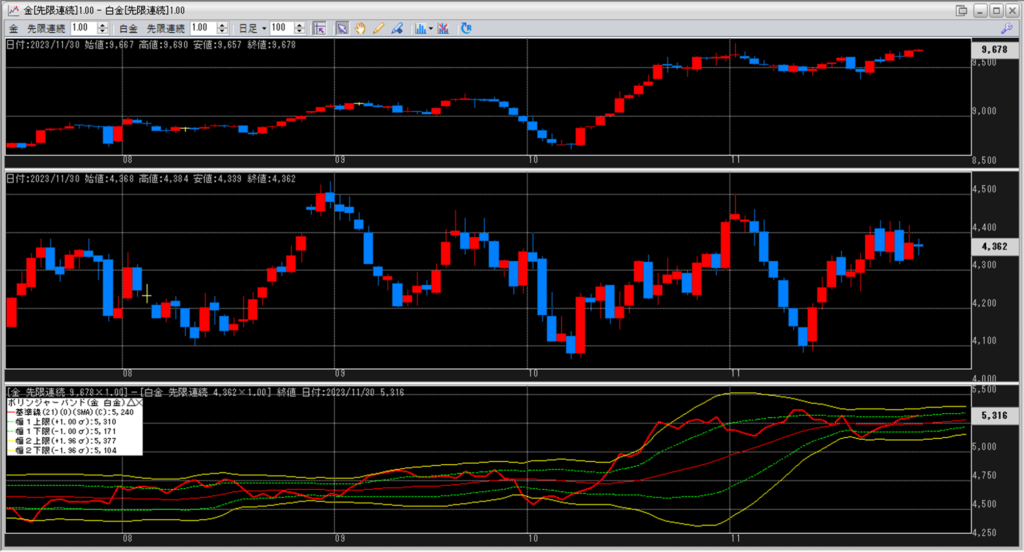Open settings with the wrench icon
1024x552 pixels.
click(1006, 29)
